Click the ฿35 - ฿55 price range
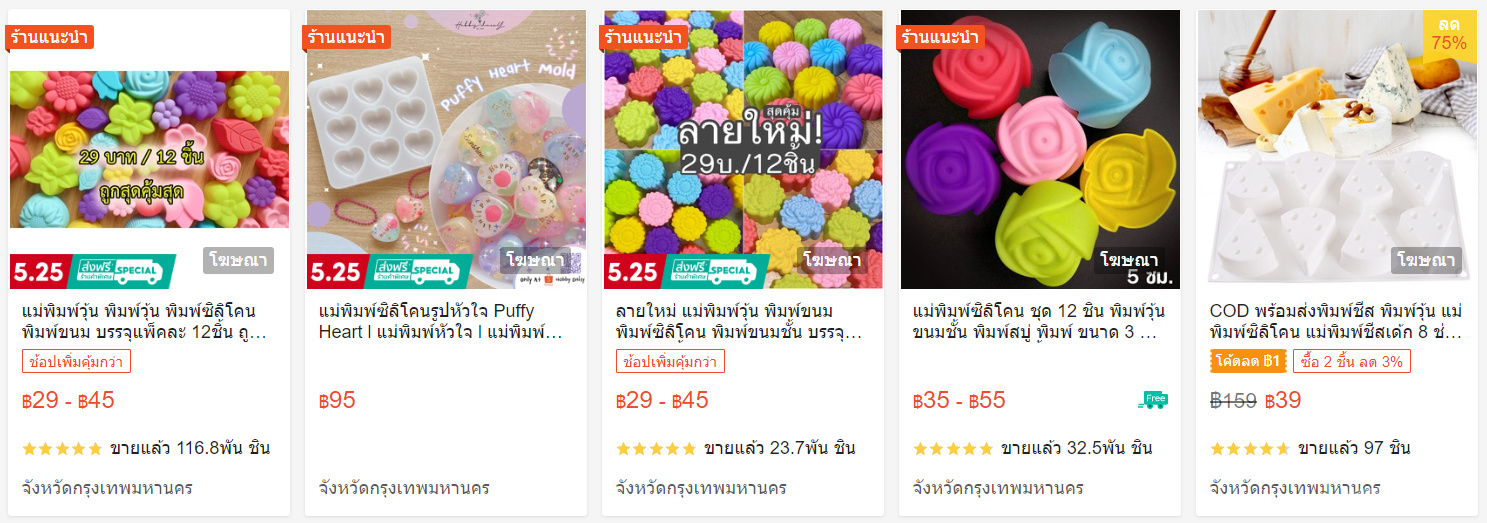This screenshot has height=523, width=1487. [x=958, y=400]
